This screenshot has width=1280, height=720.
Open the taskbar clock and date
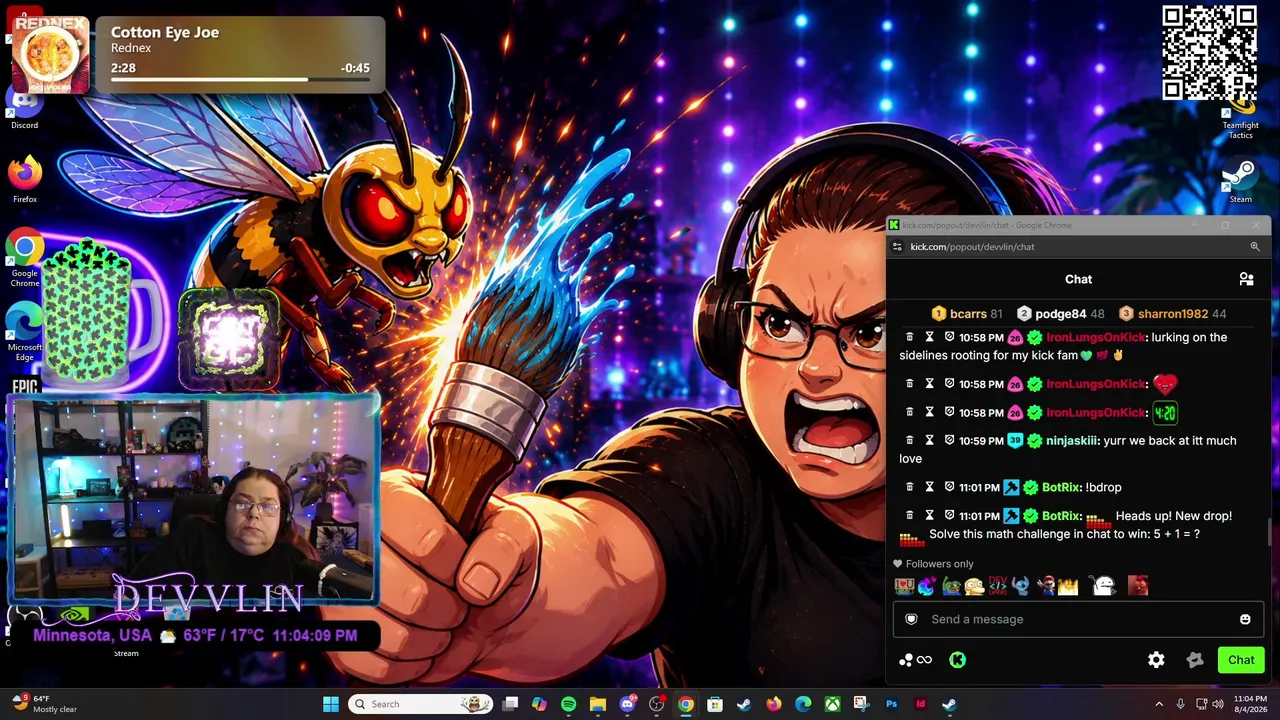pyautogui.click(x=1250, y=704)
